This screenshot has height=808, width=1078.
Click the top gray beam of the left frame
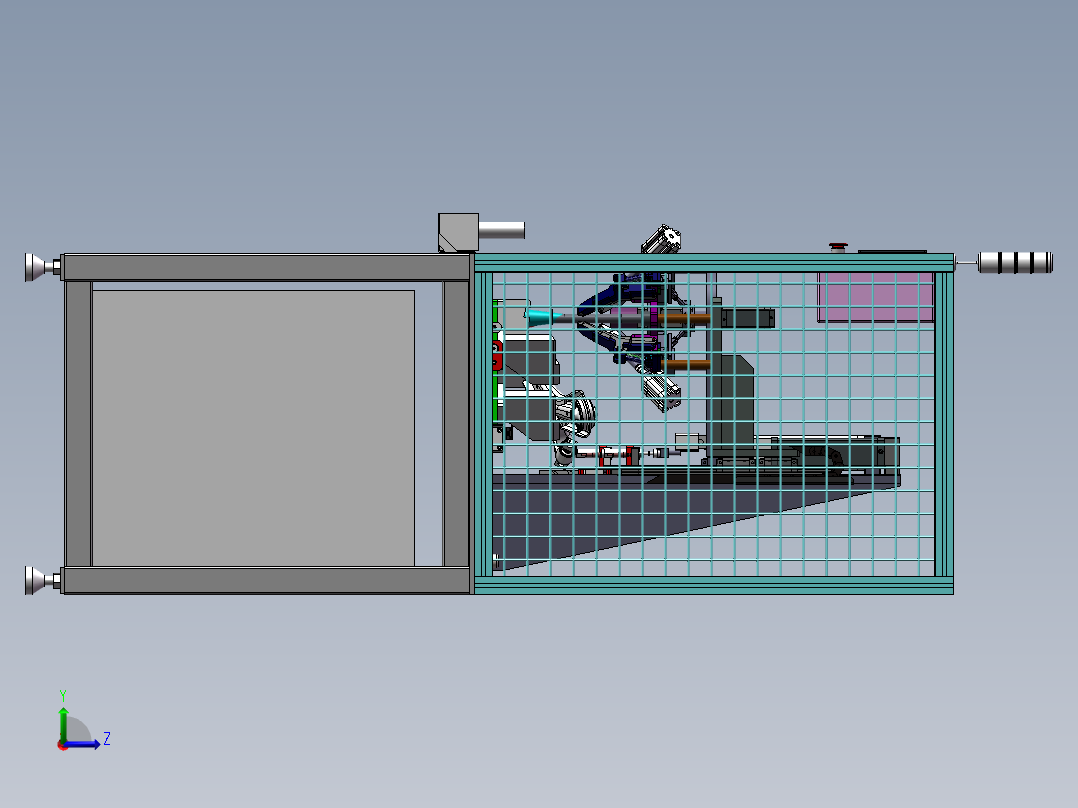click(x=267, y=267)
